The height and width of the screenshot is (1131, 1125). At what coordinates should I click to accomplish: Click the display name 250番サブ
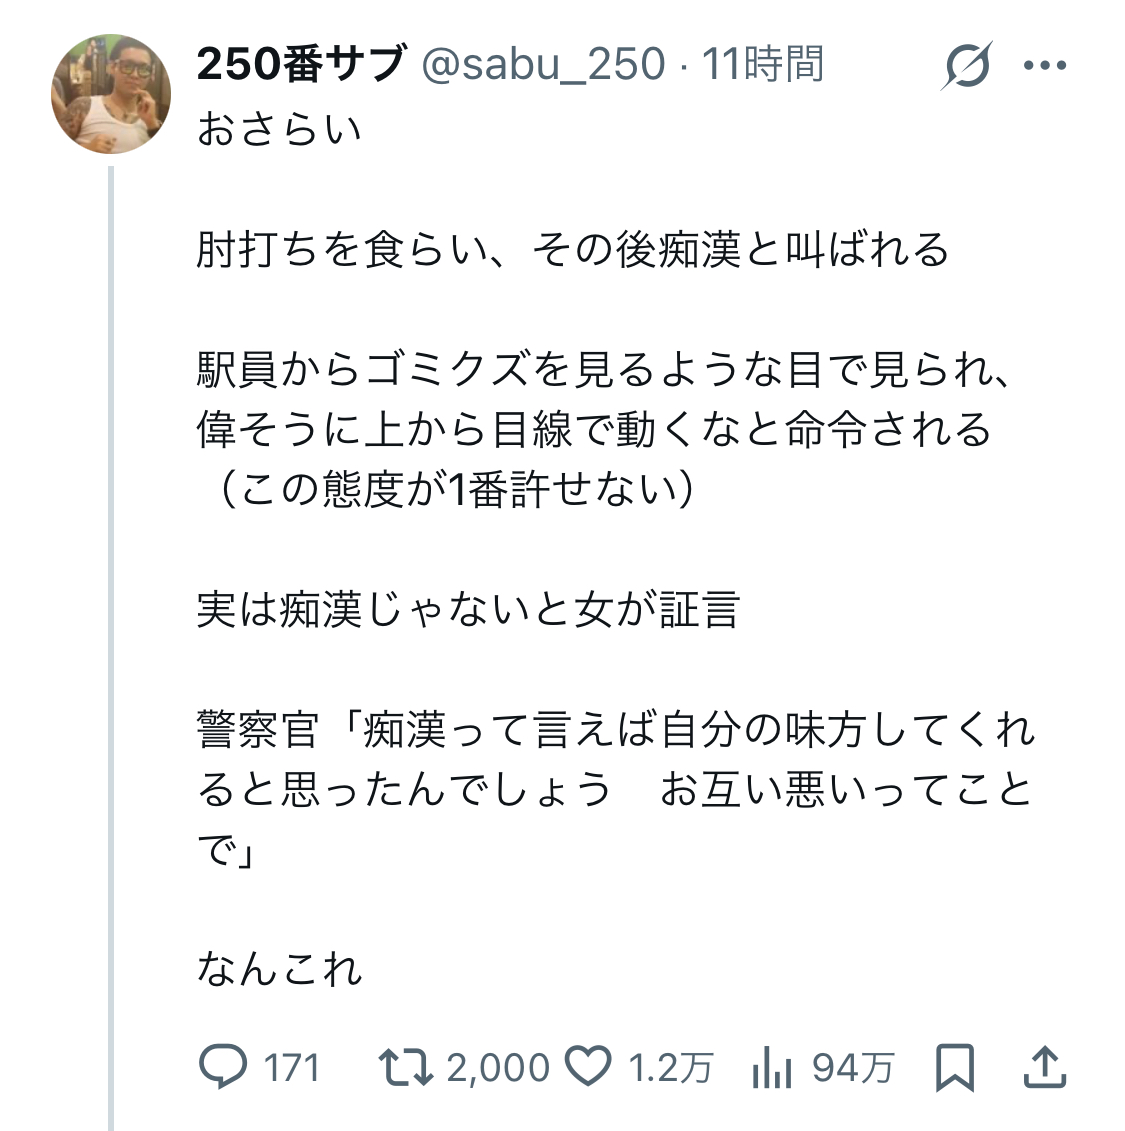301,64
